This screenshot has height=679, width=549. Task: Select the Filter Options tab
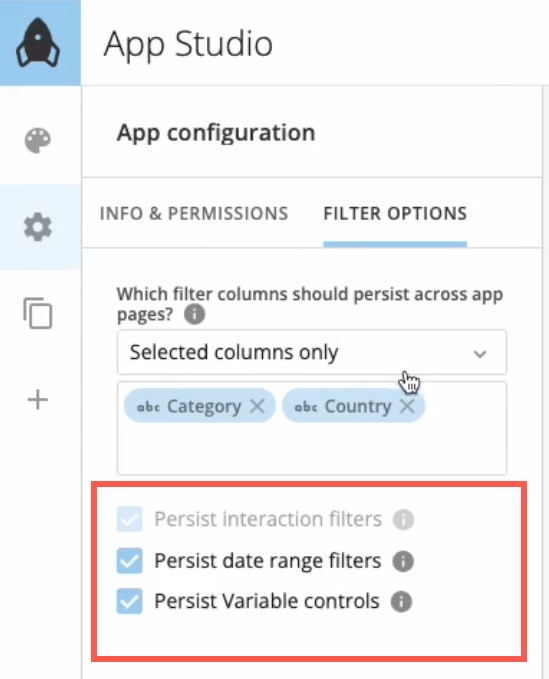pos(395,213)
